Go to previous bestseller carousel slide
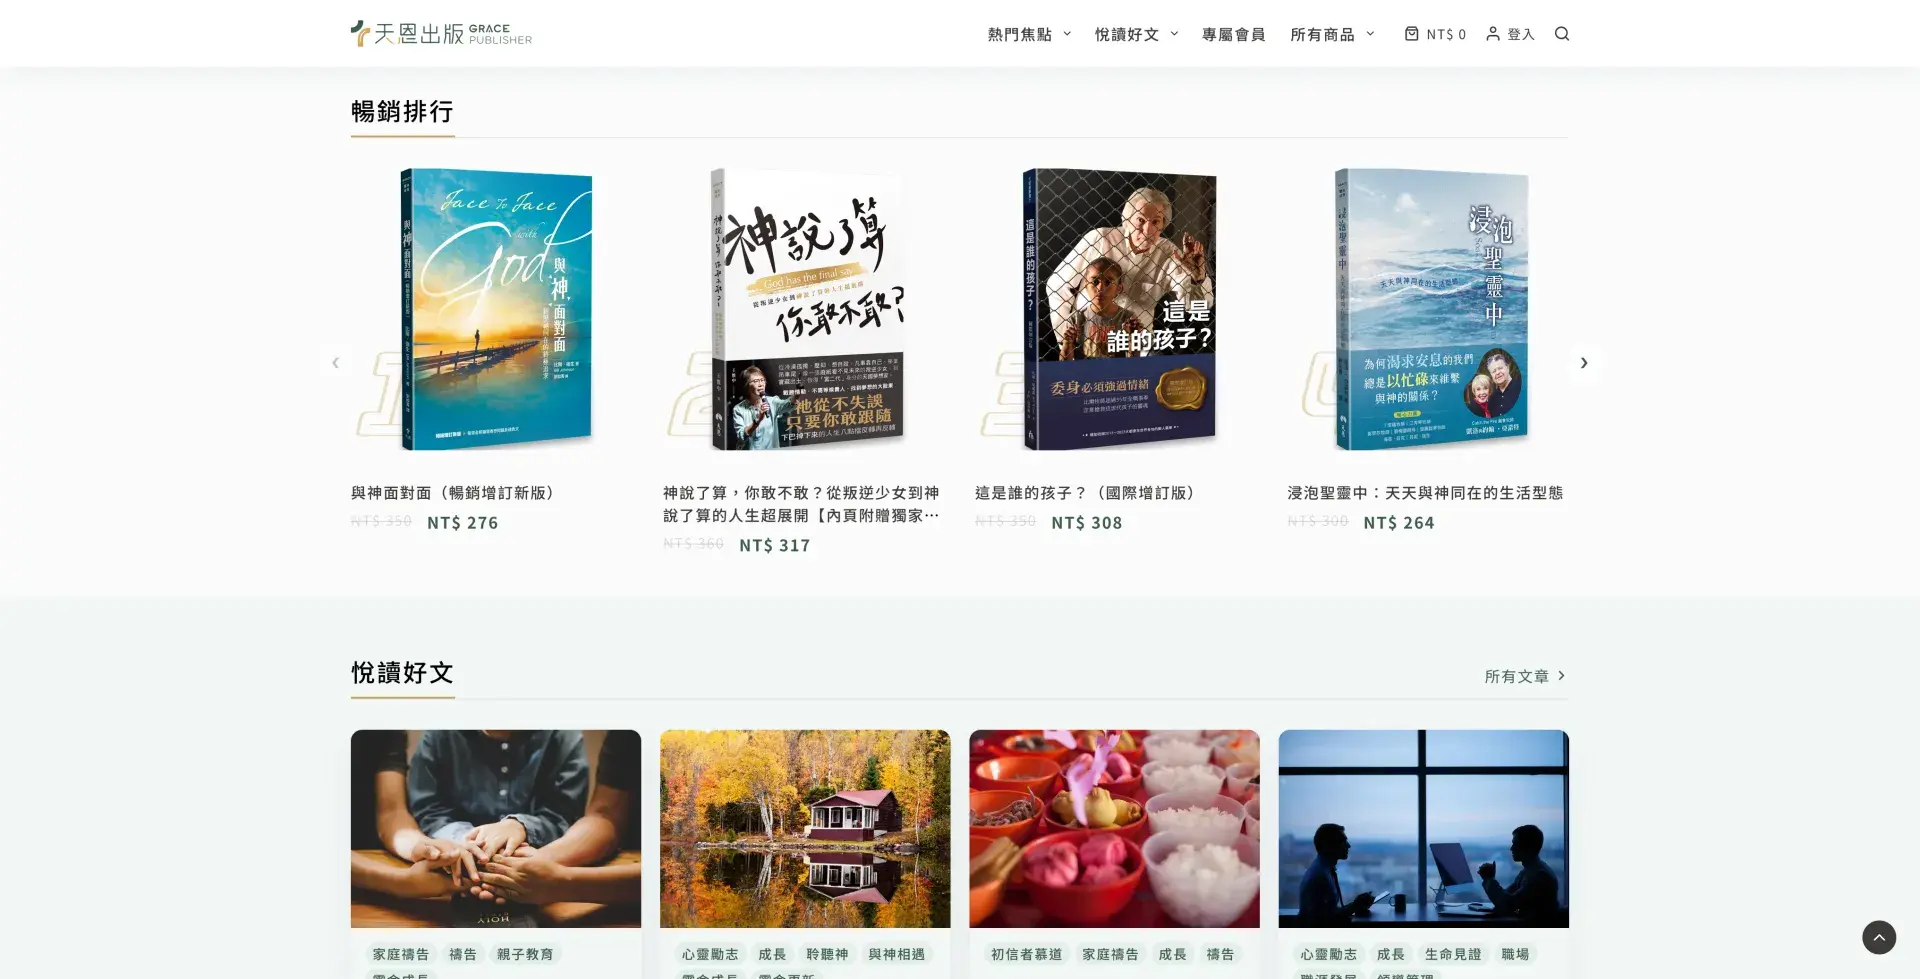 336,363
